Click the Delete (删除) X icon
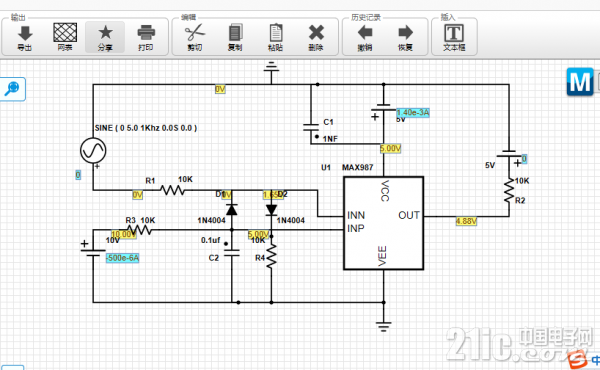 click(316, 33)
